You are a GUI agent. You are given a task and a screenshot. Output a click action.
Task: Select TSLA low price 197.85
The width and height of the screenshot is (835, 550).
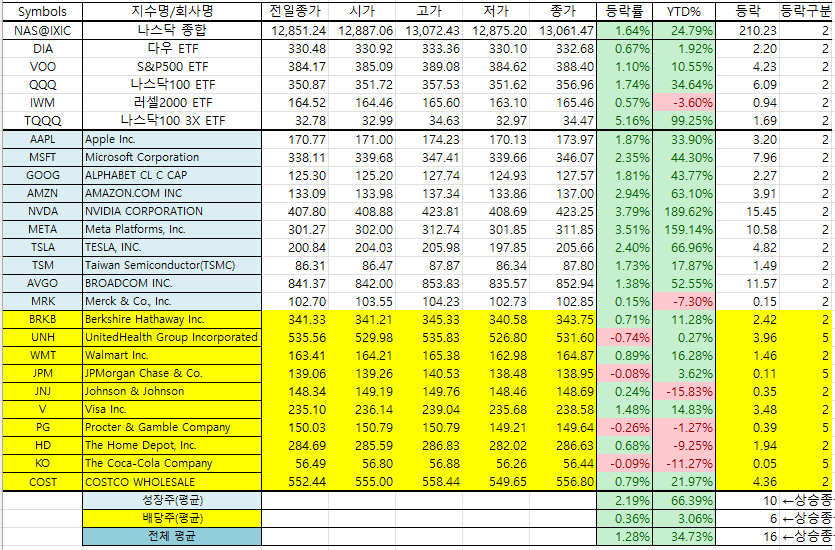pos(496,248)
